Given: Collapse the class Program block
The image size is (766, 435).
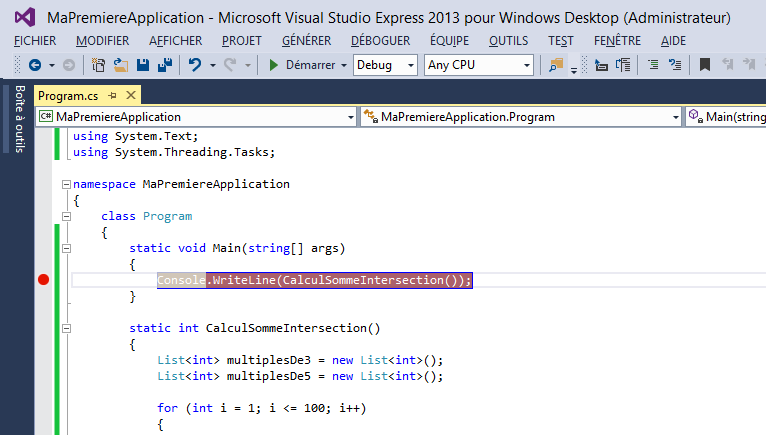Looking at the screenshot, I should pos(66,216).
